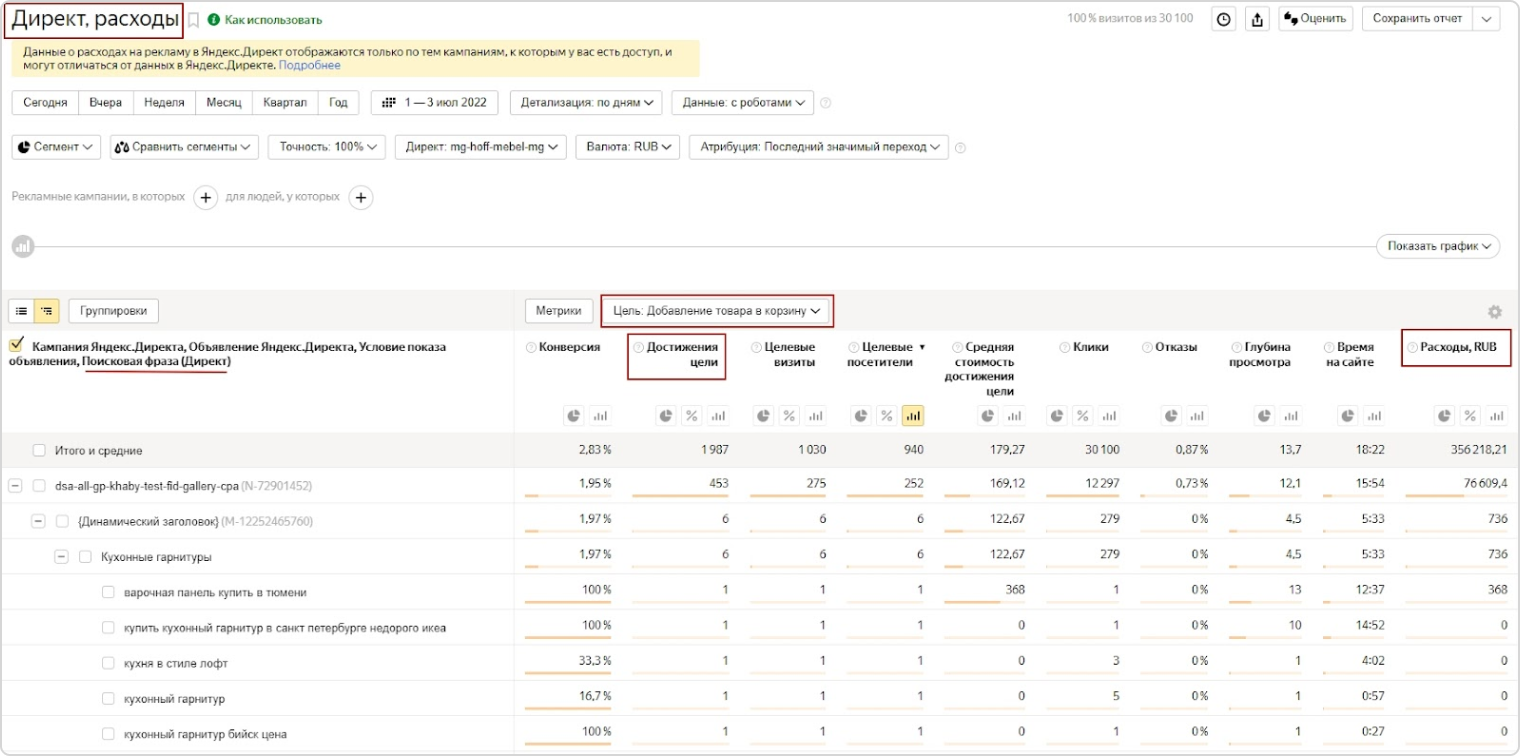Tick checkbox for кухня в стиле лофт

point(108,662)
